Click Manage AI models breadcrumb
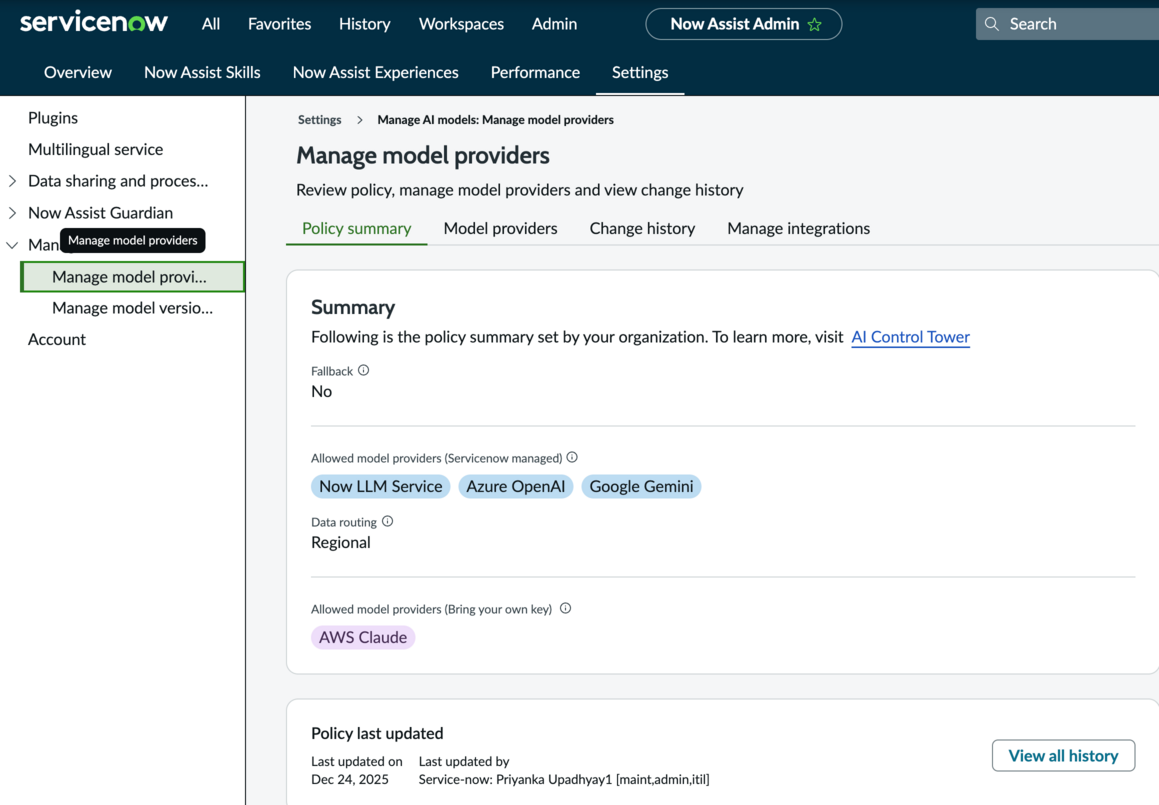This screenshot has height=805, width=1159. pyautogui.click(x=495, y=120)
